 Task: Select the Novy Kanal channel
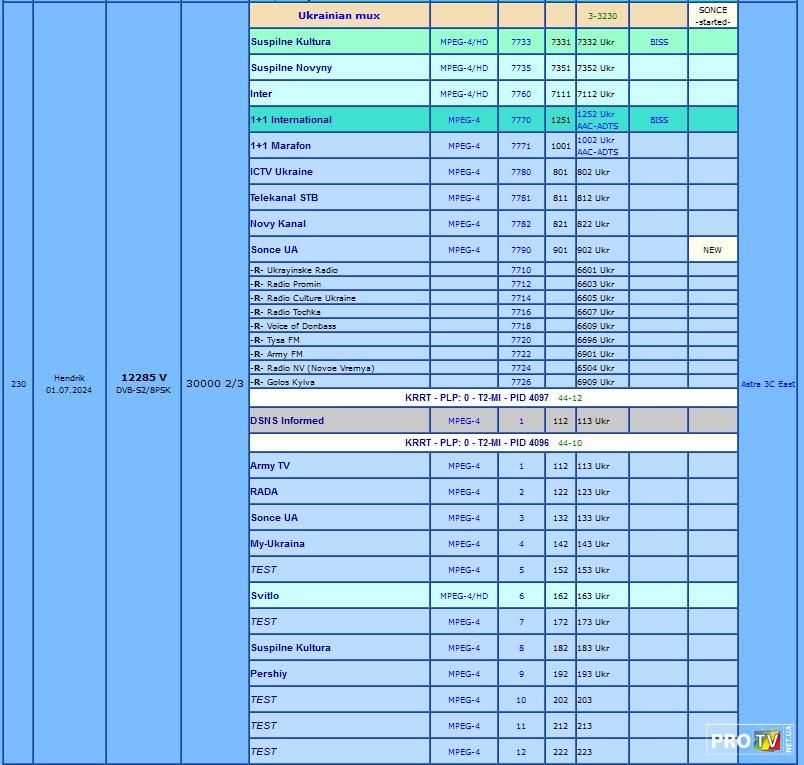point(278,224)
